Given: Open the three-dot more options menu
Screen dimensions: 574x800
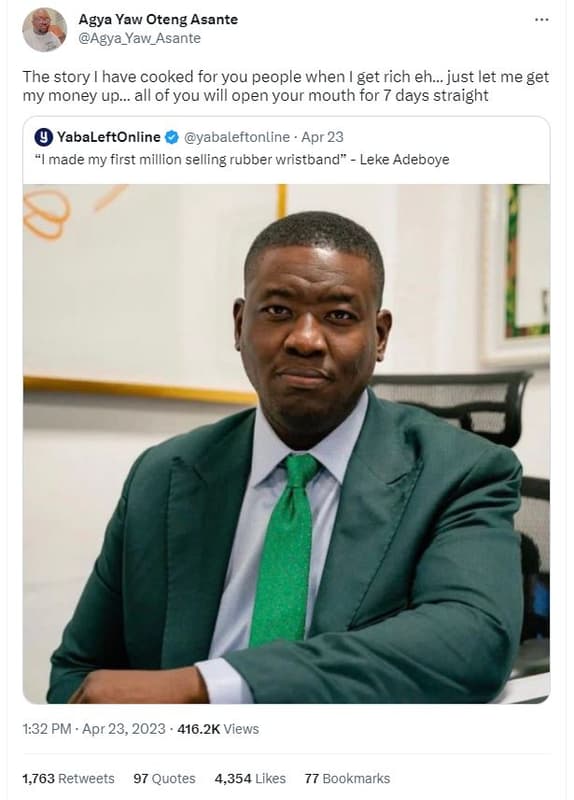Looking at the screenshot, I should (x=541, y=20).
